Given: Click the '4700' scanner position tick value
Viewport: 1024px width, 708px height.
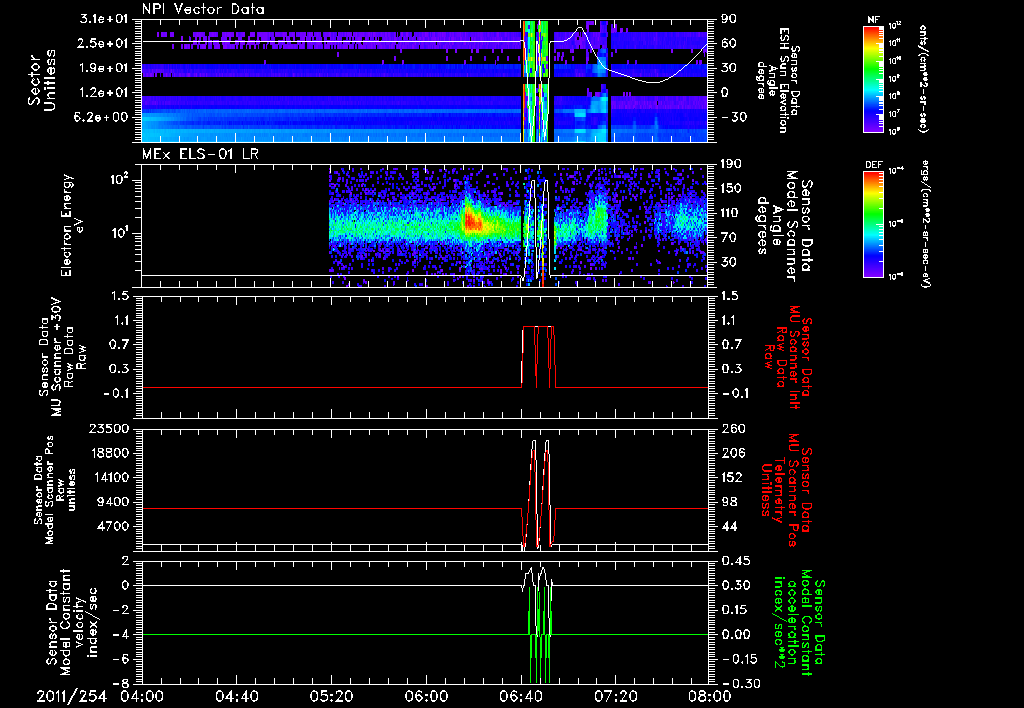Looking at the screenshot, I should (112, 526).
